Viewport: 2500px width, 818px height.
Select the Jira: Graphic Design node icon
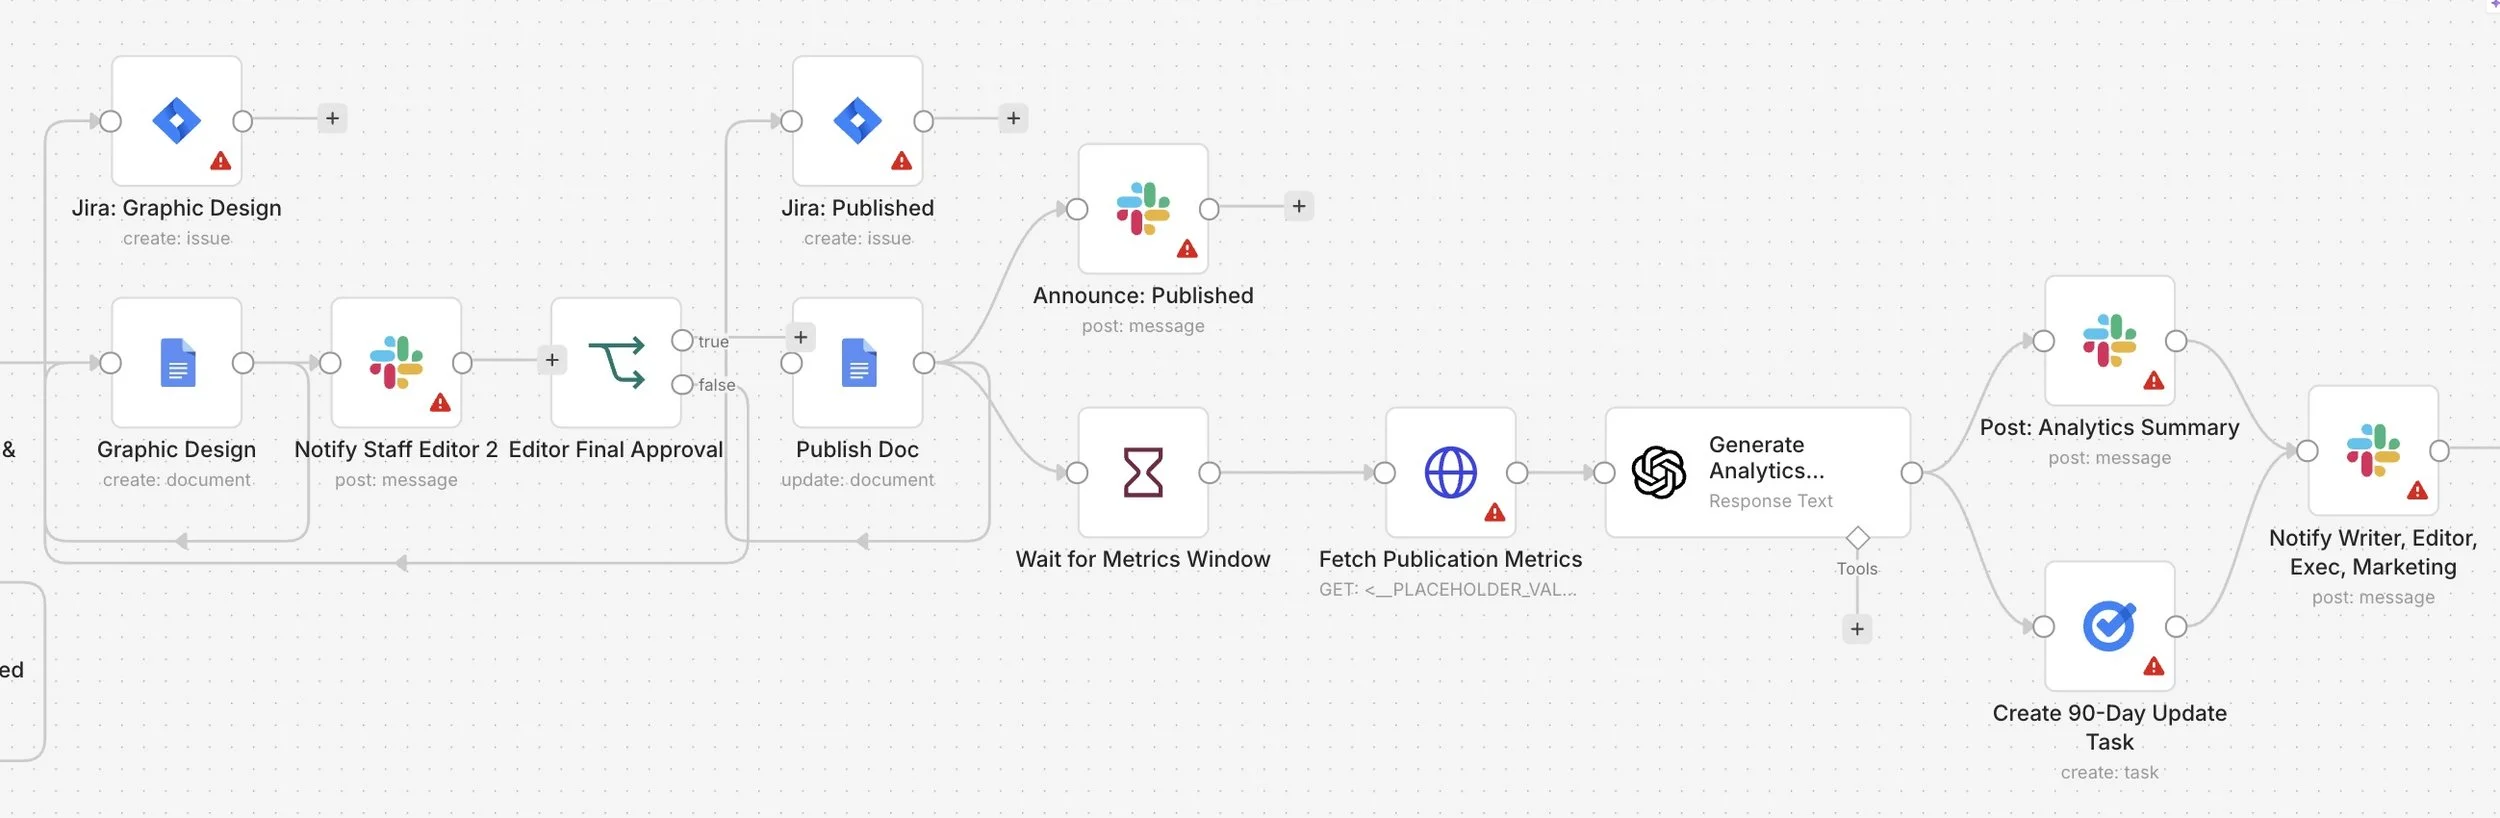click(177, 121)
